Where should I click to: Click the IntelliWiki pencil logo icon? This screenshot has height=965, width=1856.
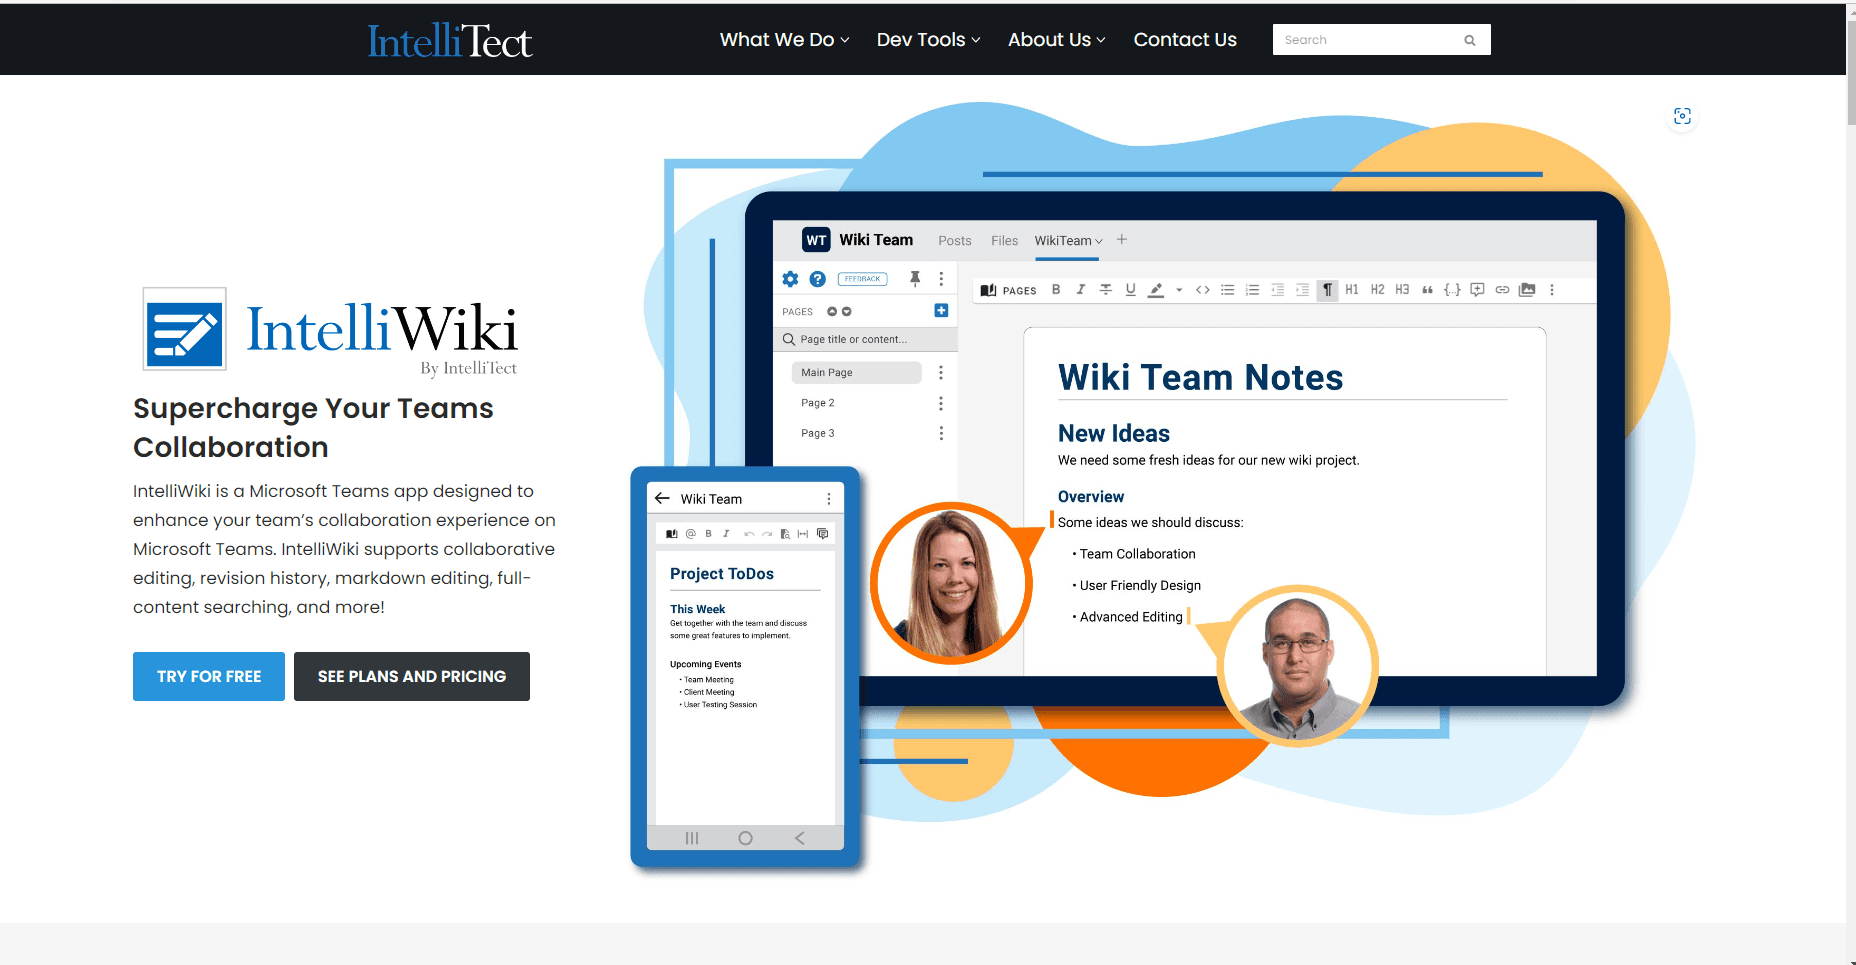click(185, 329)
